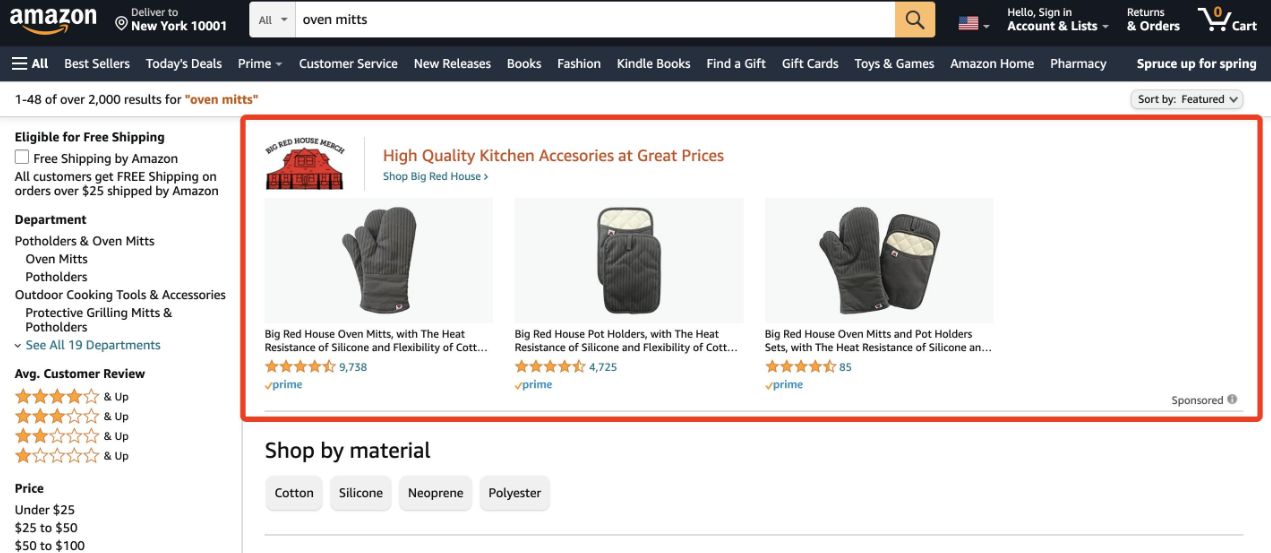Open the All hamburger menu
Image resolution: width=1271 pixels, height=553 pixels.
pos(30,63)
